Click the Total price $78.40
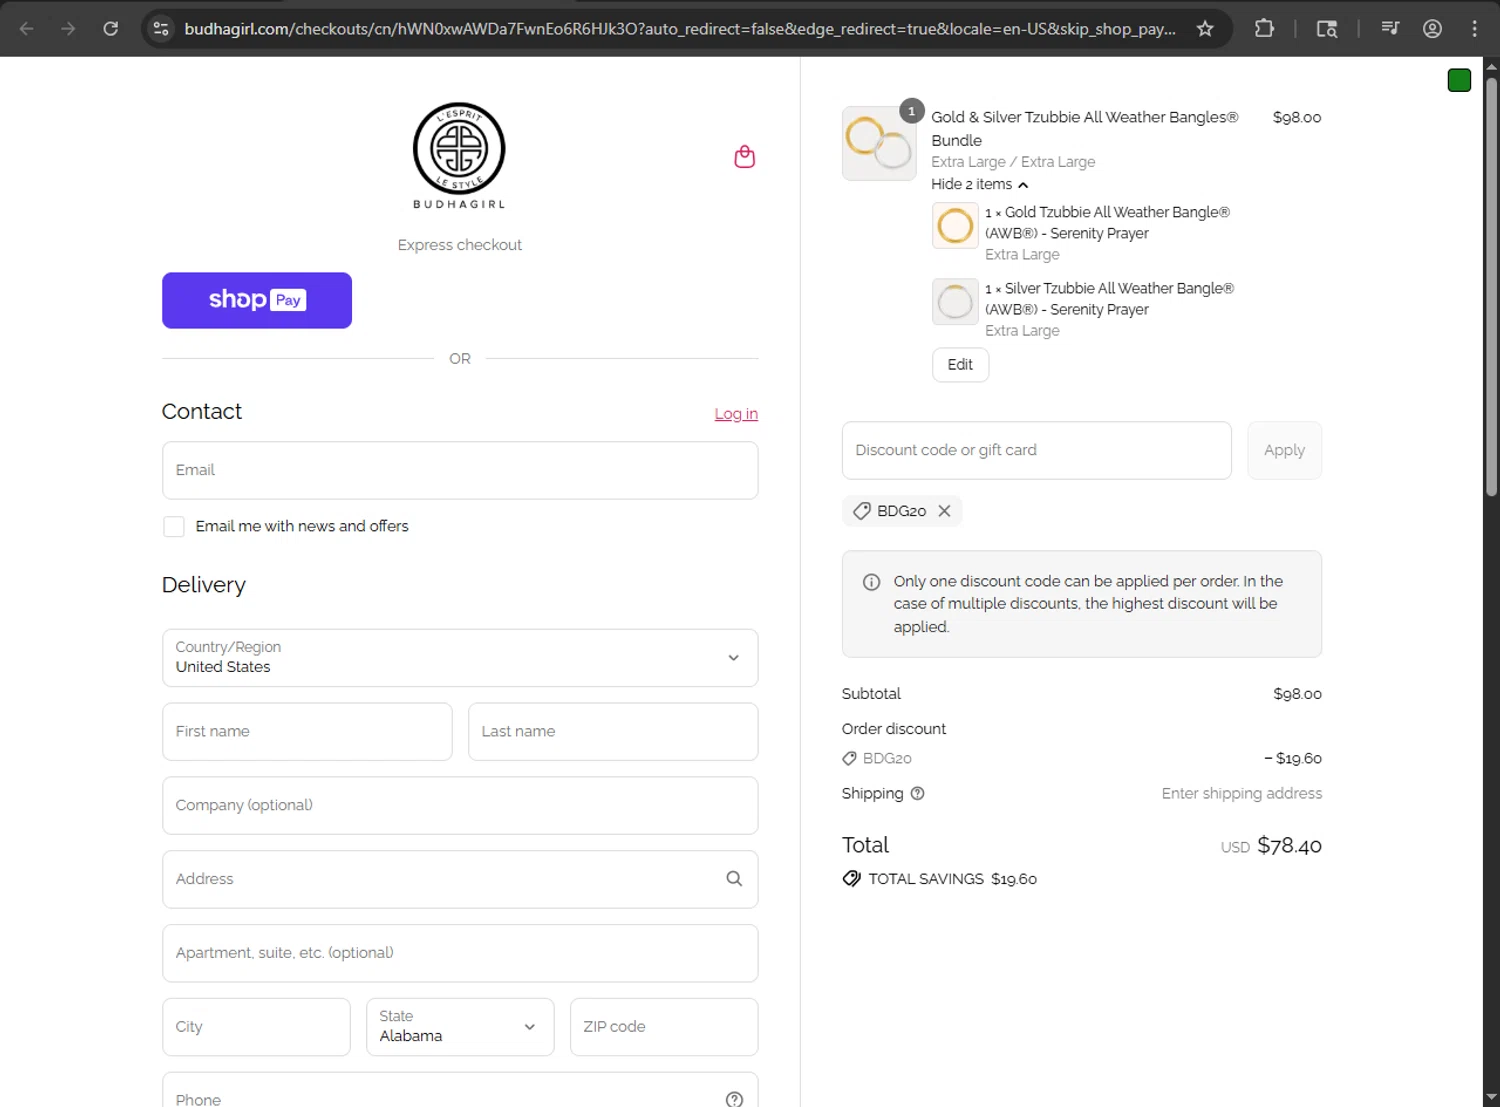The image size is (1500, 1107). tap(1289, 846)
